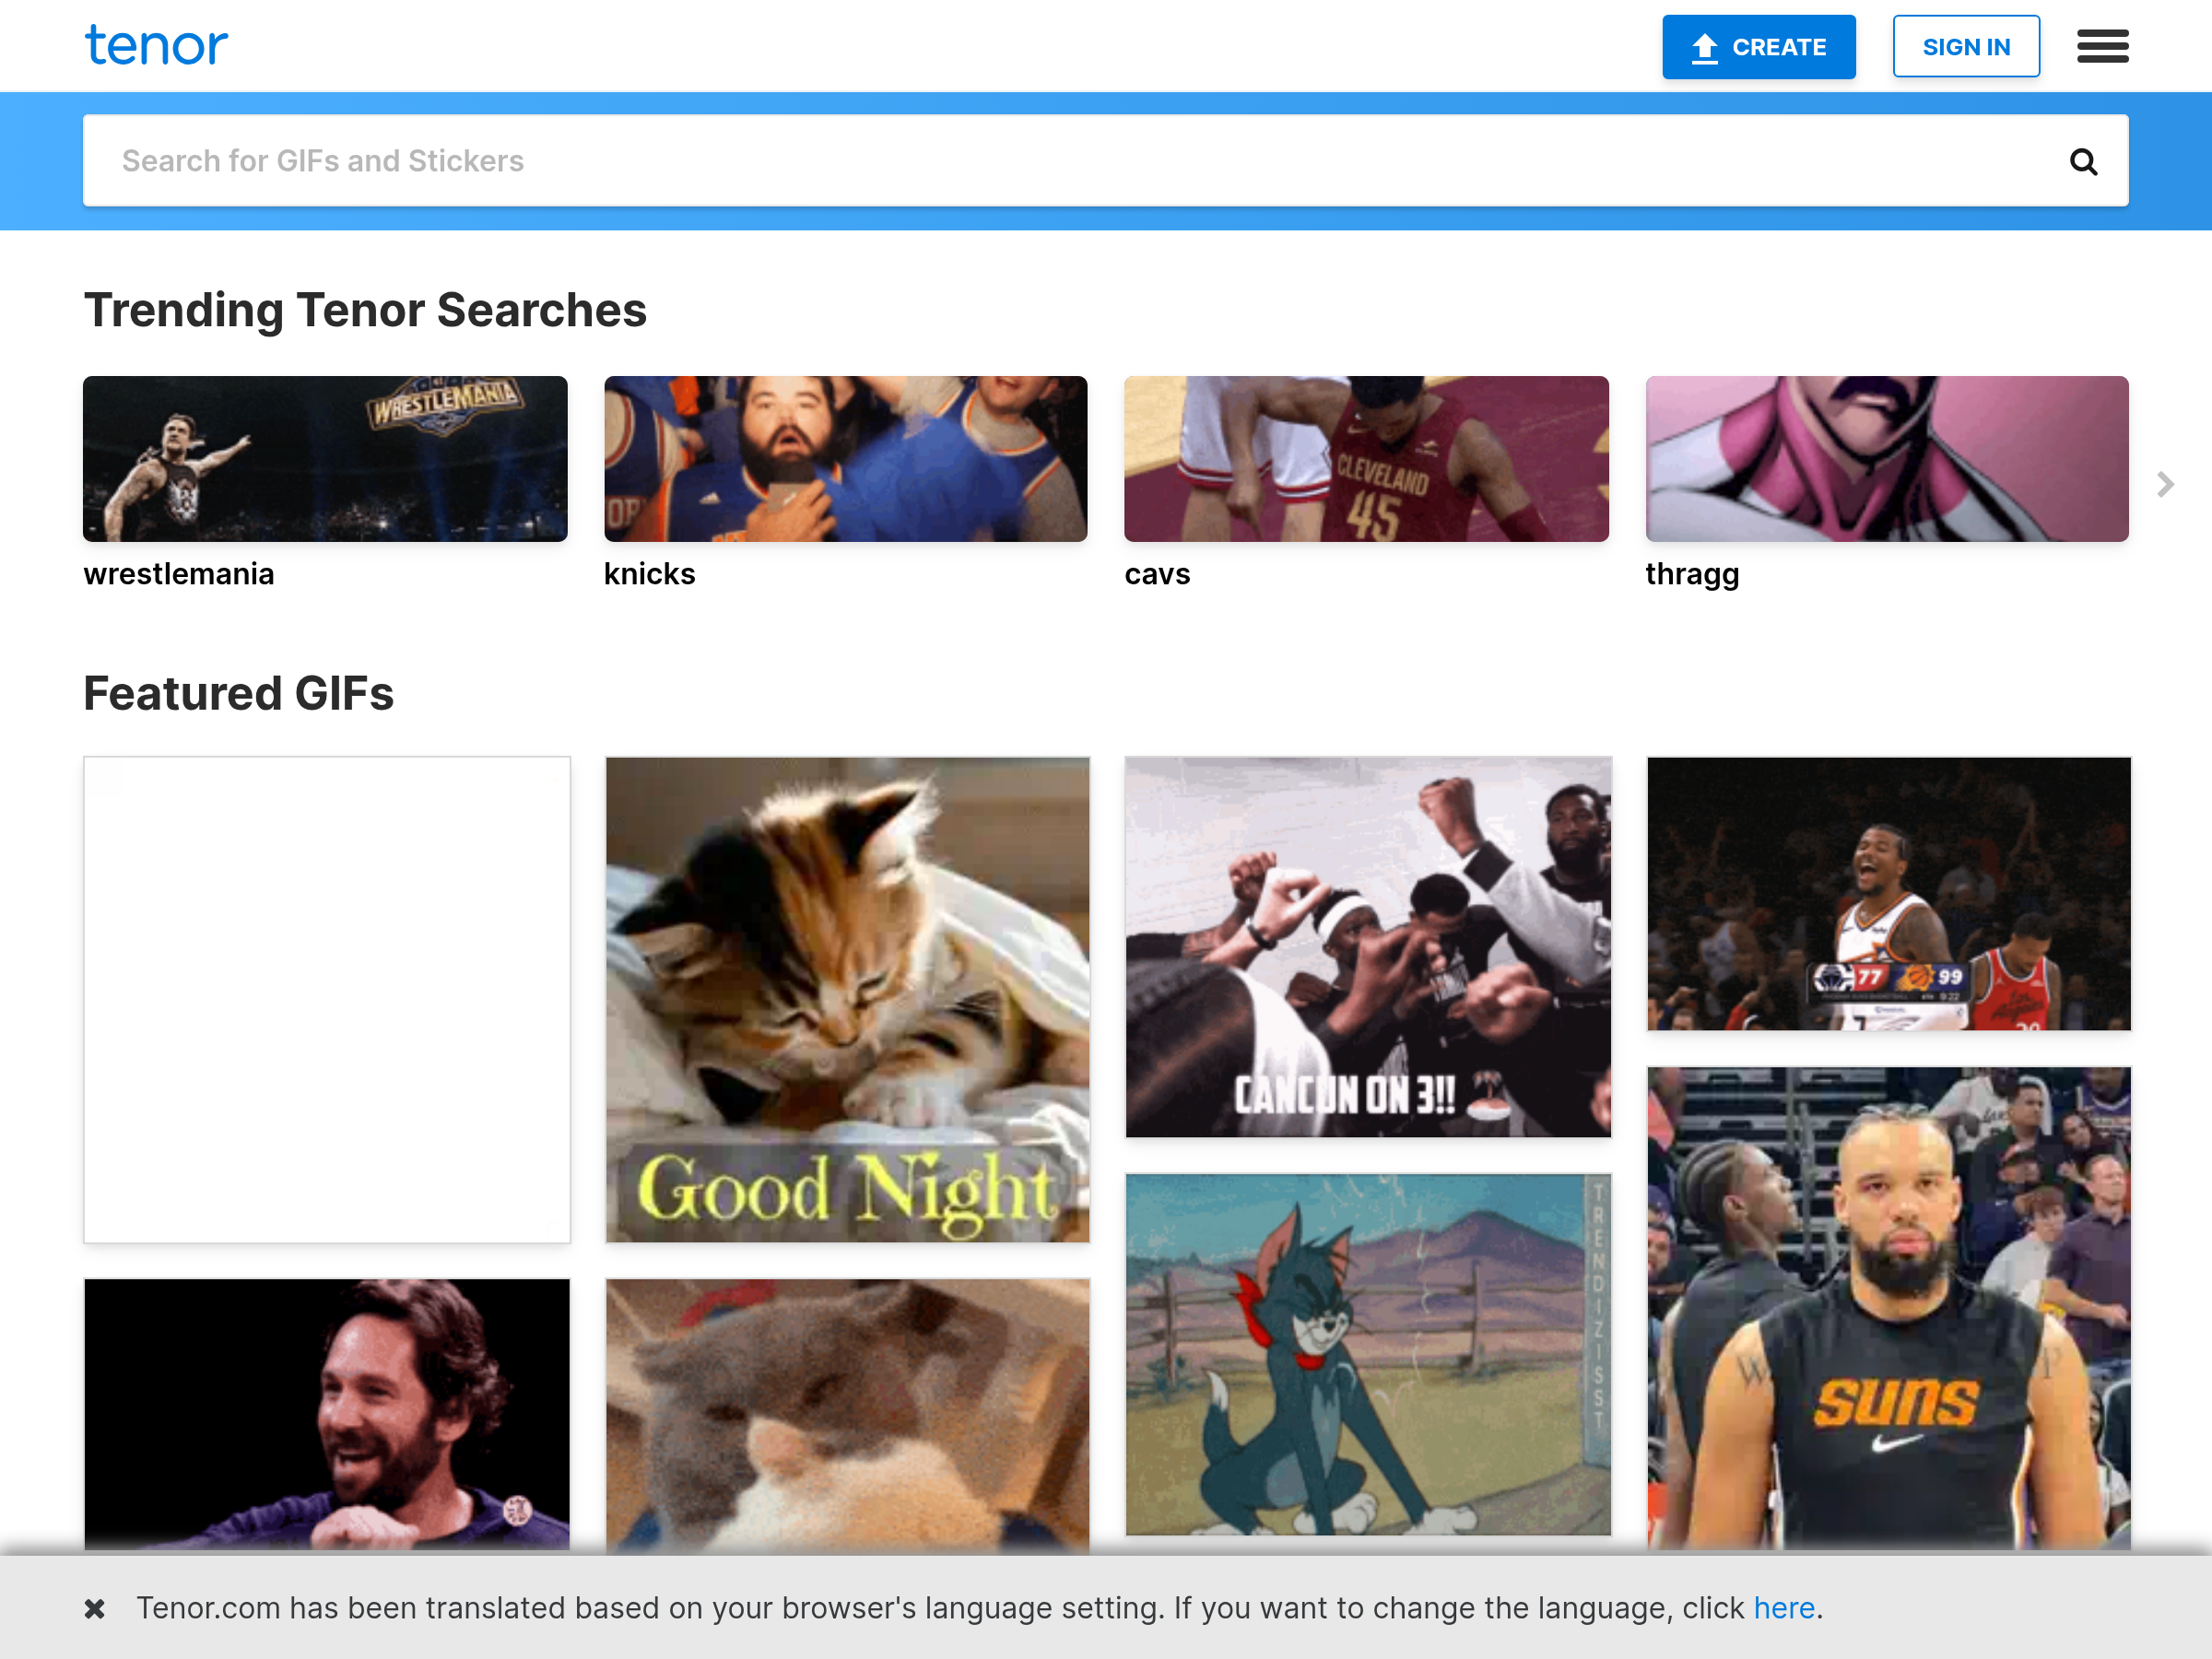Click the 'here' language link
The image size is (2212, 1659).
click(x=1783, y=1608)
